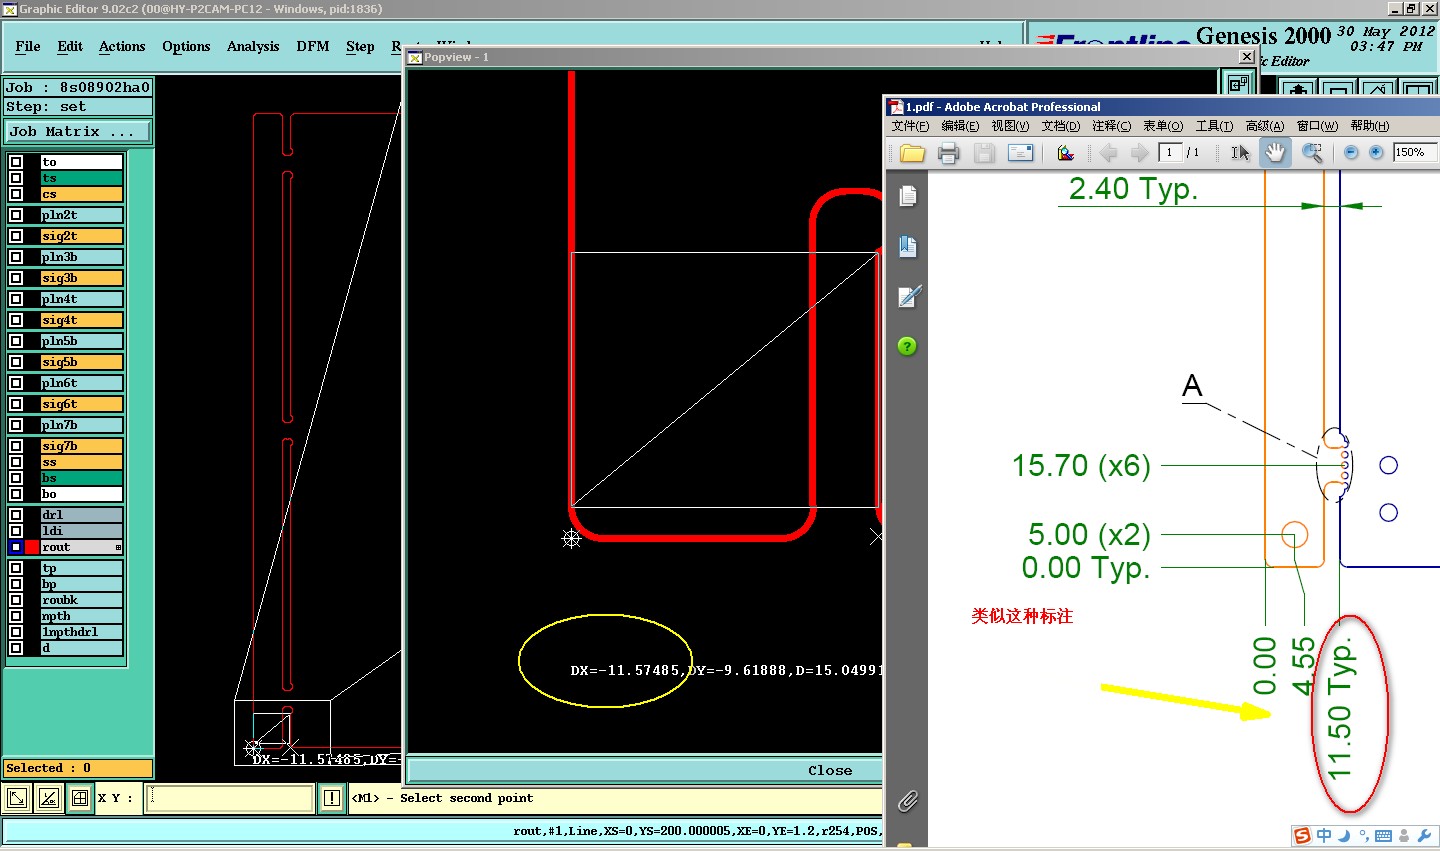Open Step menu in Graphic Editor
This screenshot has width=1440, height=851.
coord(360,46)
